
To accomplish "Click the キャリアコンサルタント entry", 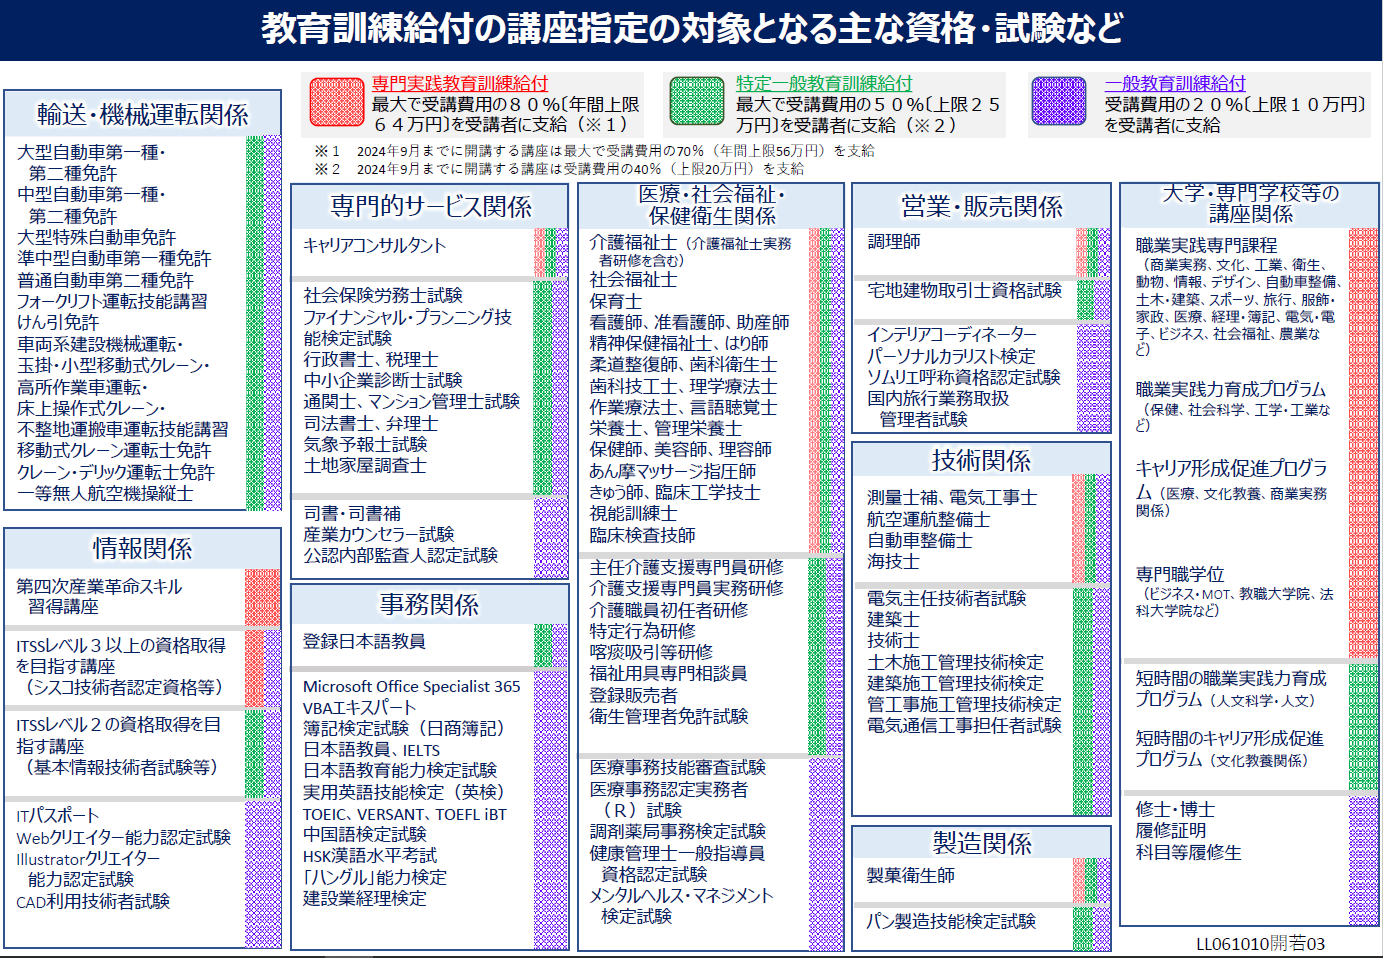I will 374,246.
